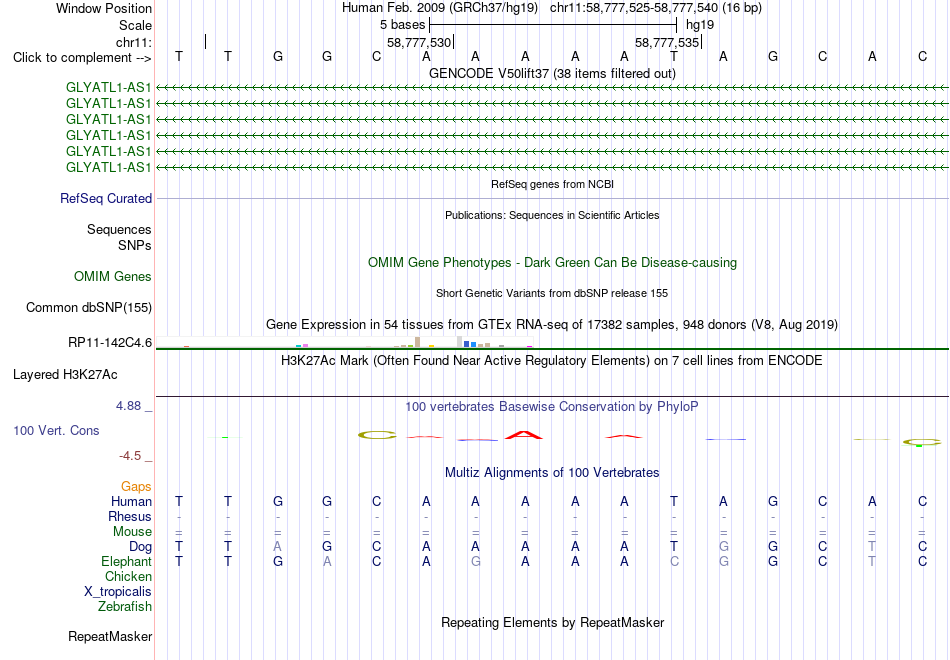Click the Scale label
950x660 pixels.
coord(135,25)
